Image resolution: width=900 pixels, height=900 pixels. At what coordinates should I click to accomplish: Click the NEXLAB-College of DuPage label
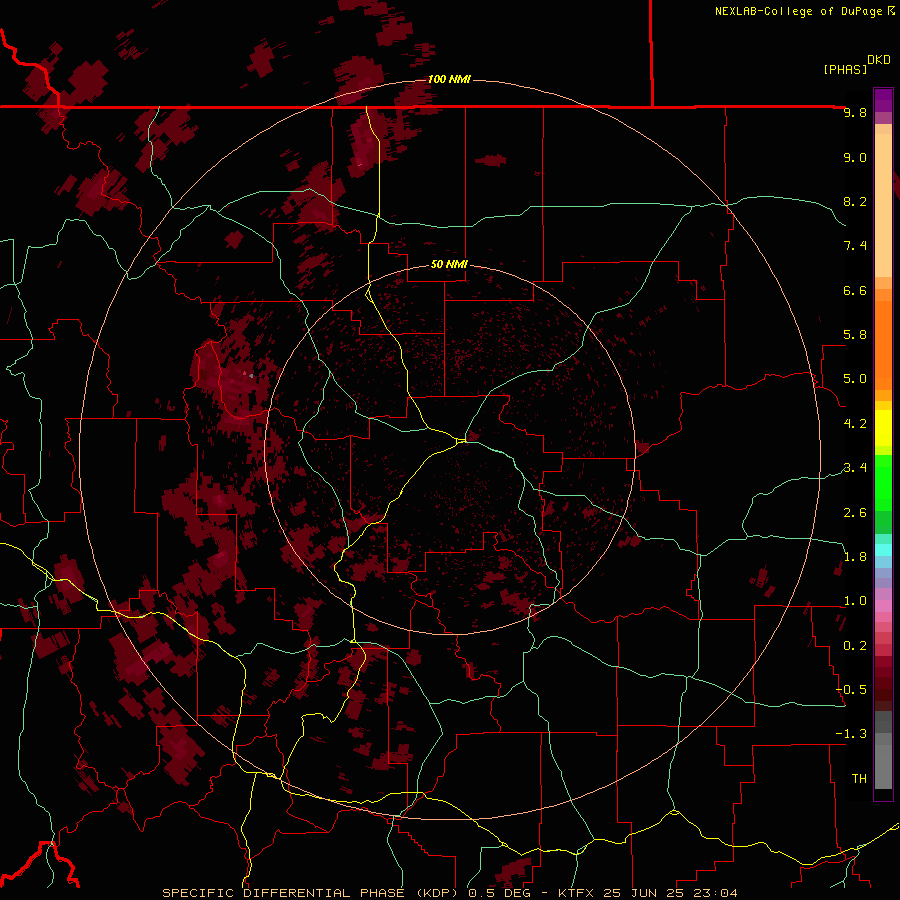(799, 11)
